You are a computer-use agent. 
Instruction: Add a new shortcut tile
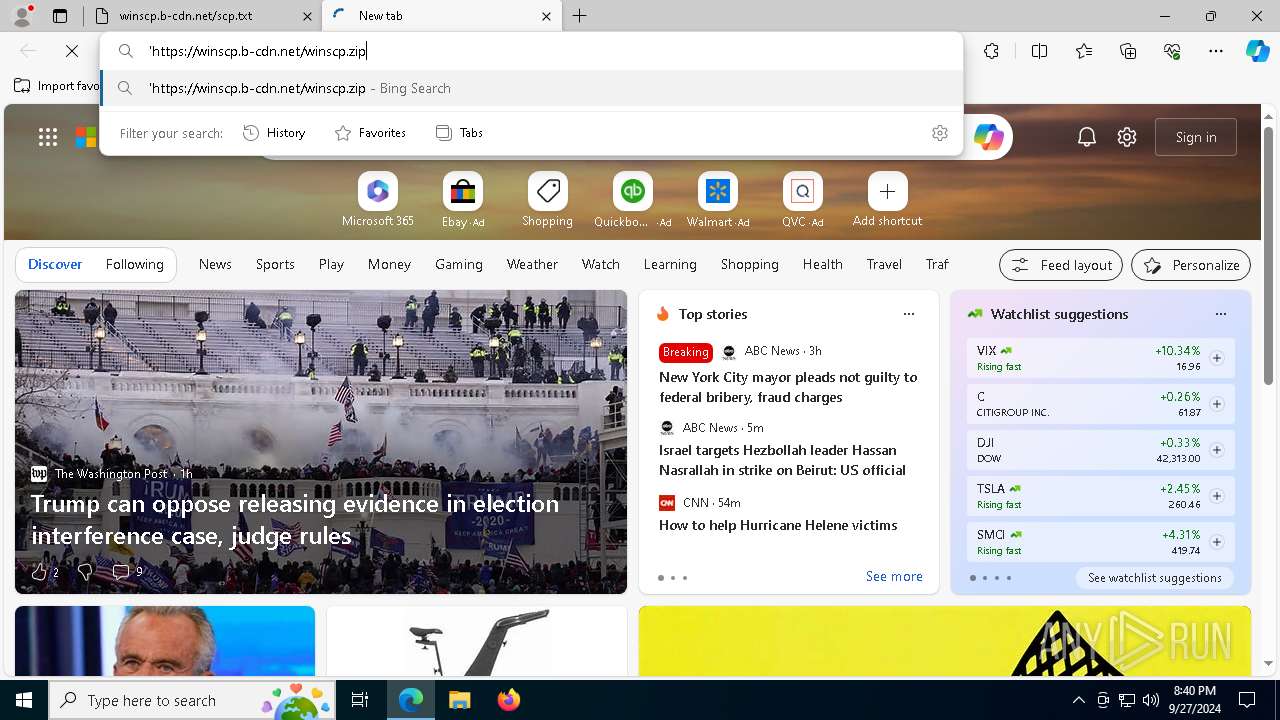click(x=887, y=200)
